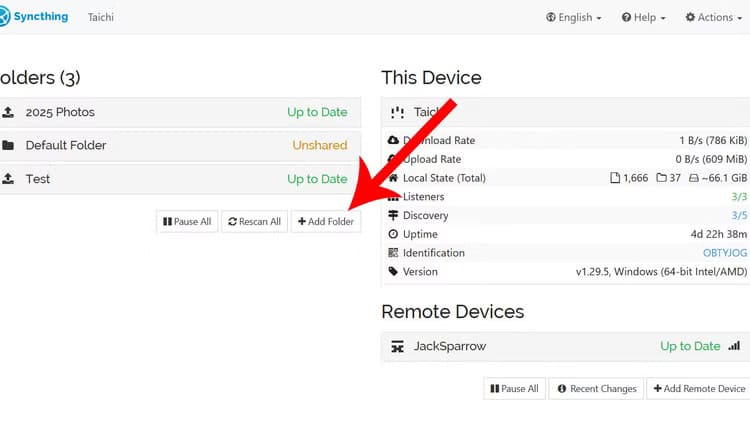Screen dimensions: 750x422
Task: Click the upload icon beside Test folder
Action: pos(8,179)
